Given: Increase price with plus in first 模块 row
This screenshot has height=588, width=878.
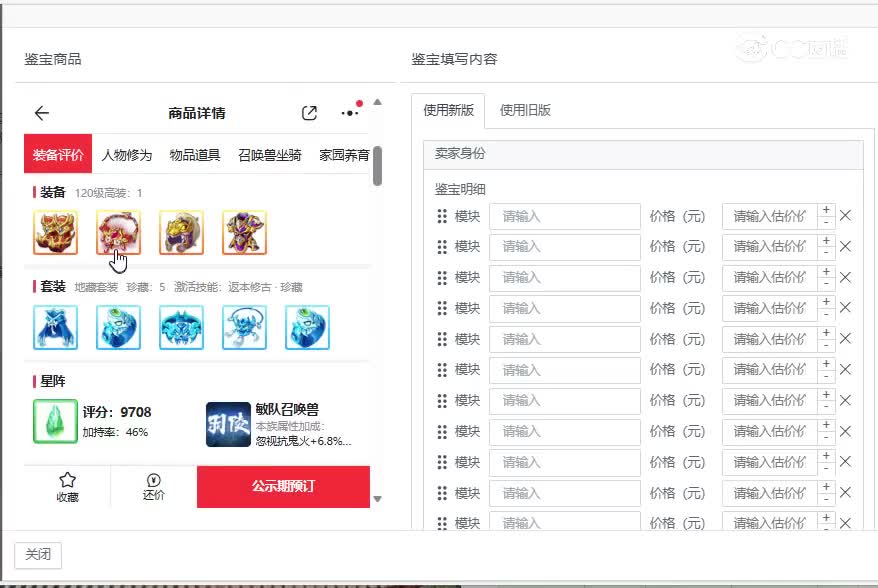Looking at the screenshot, I should pos(826,210).
